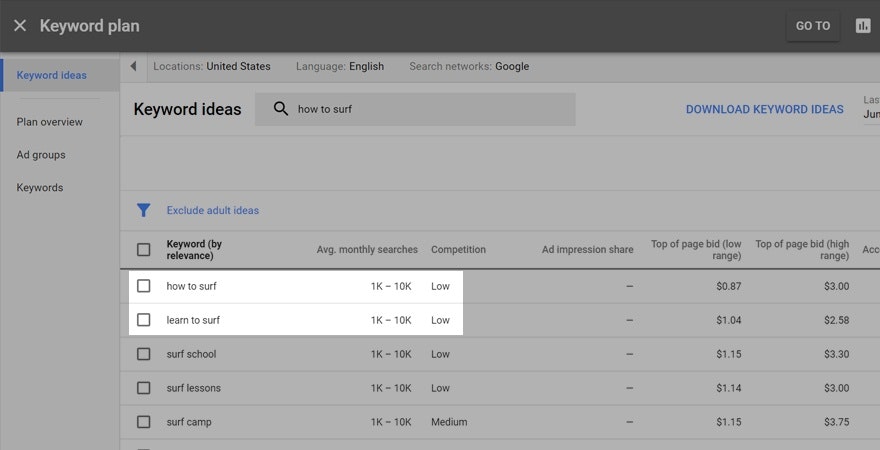The width and height of the screenshot is (880, 450).
Task: Click DOWNLOAD KEYWORD IDEAS link
Action: pyautogui.click(x=764, y=109)
